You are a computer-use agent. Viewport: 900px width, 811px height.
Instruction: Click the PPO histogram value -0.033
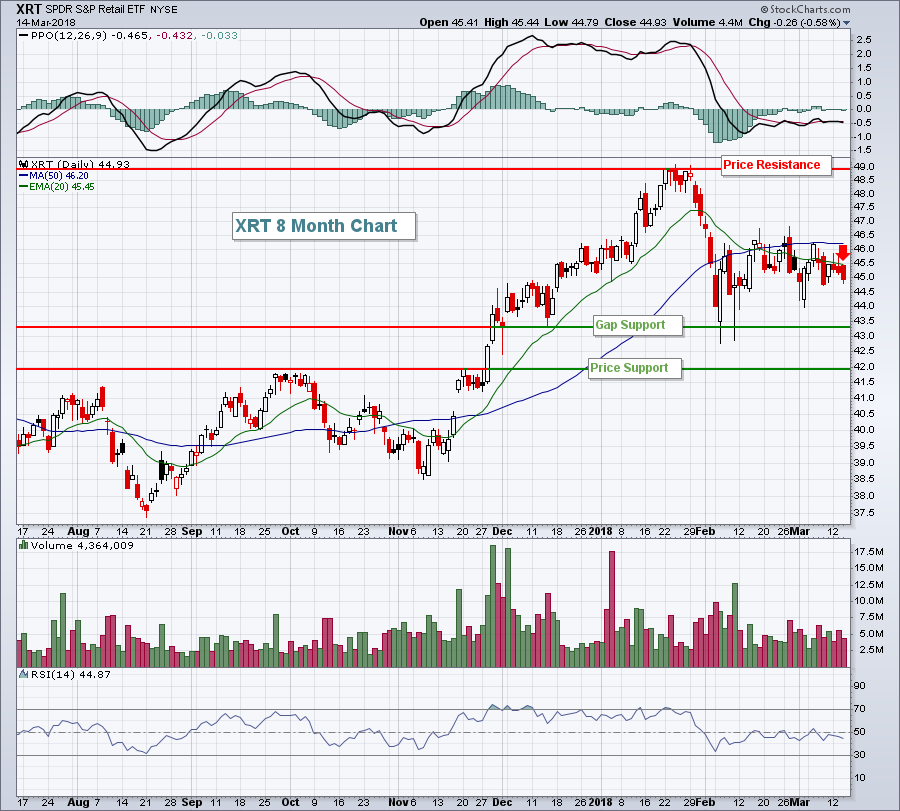coord(219,36)
